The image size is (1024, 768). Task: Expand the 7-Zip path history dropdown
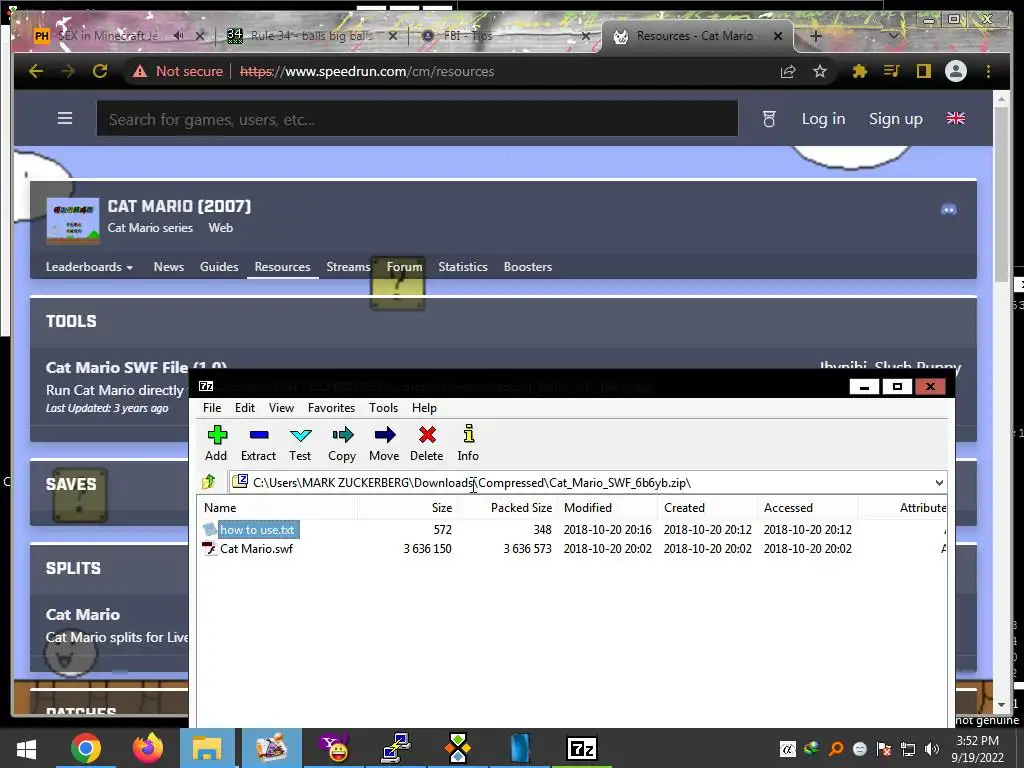(939, 483)
